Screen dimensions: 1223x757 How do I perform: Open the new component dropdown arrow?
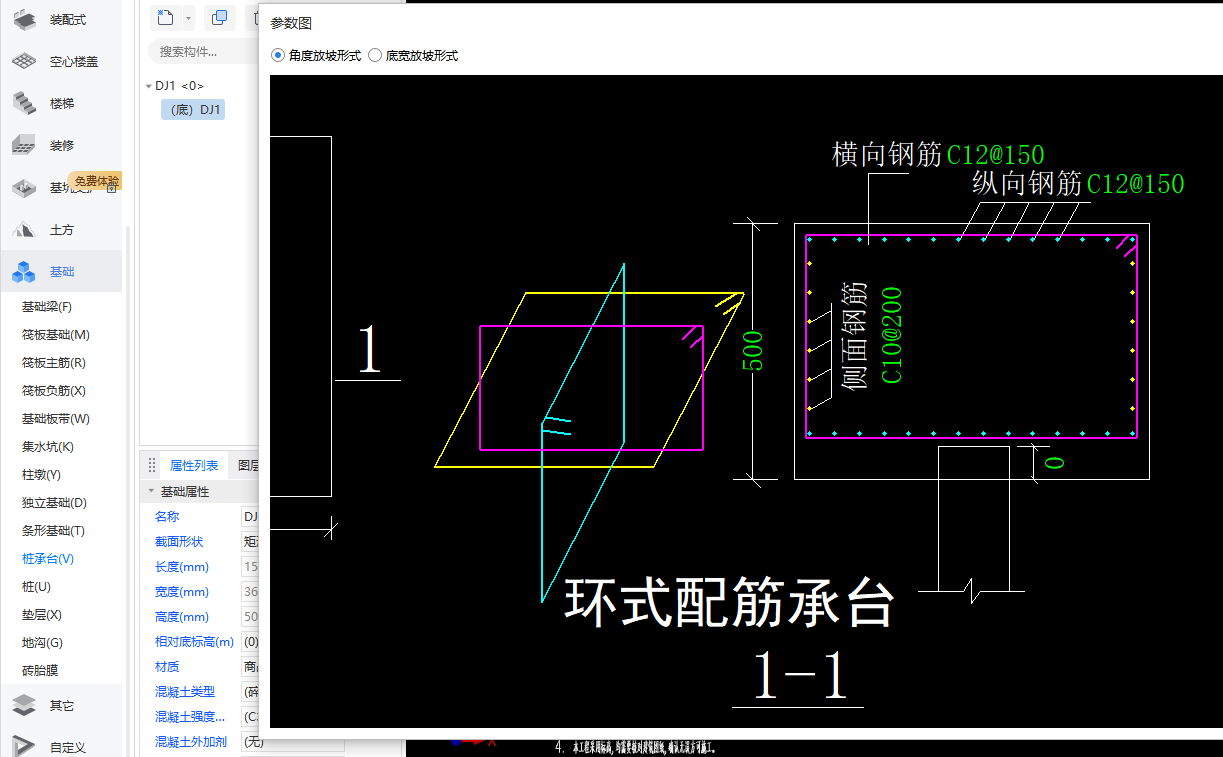187,18
